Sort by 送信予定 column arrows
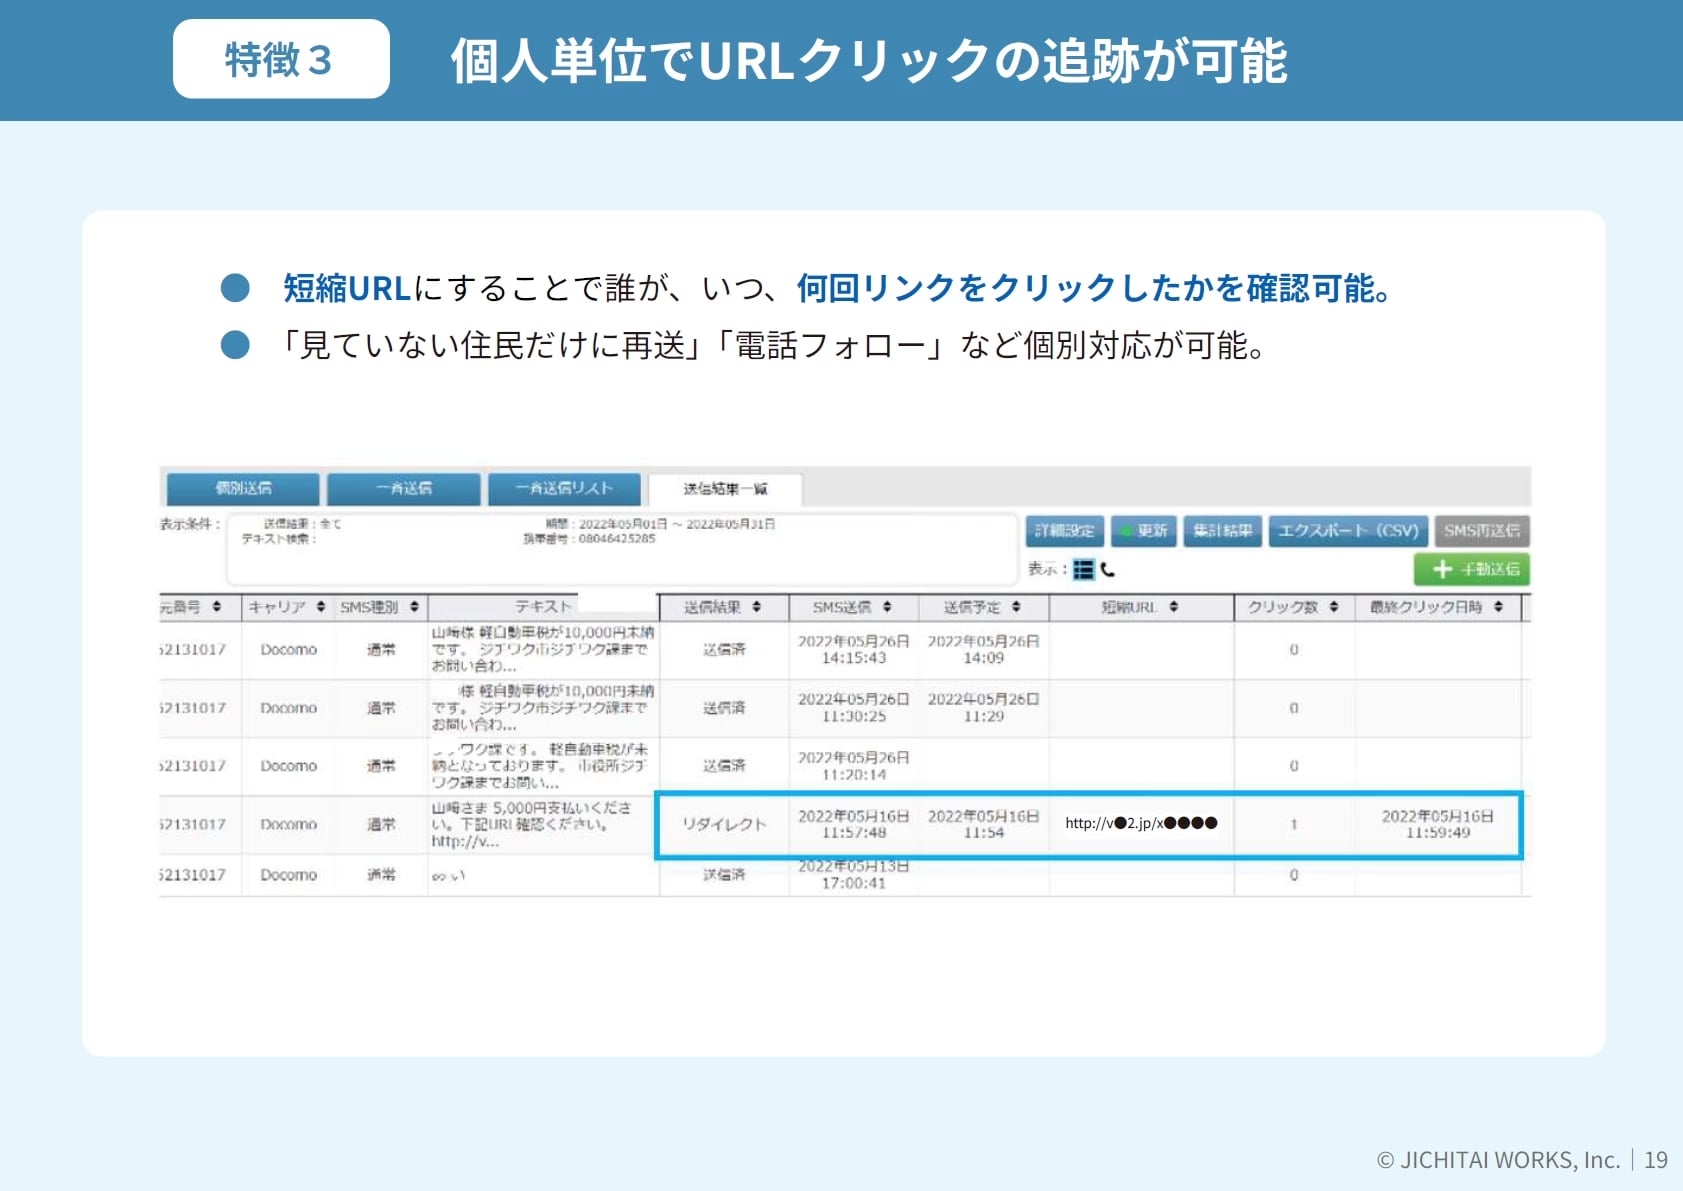This screenshot has width=1683, height=1191. click(x=1016, y=607)
